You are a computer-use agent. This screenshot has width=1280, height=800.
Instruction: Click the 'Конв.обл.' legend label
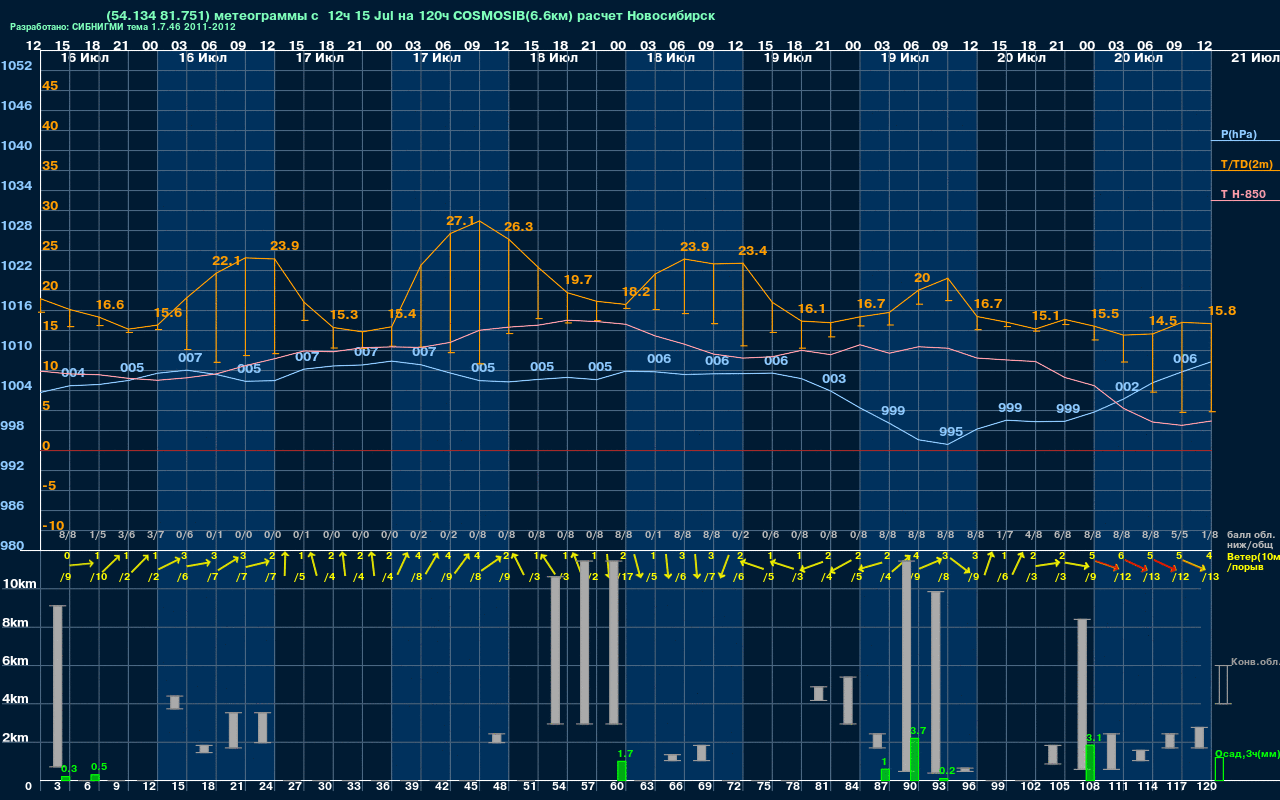(x=1255, y=662)
